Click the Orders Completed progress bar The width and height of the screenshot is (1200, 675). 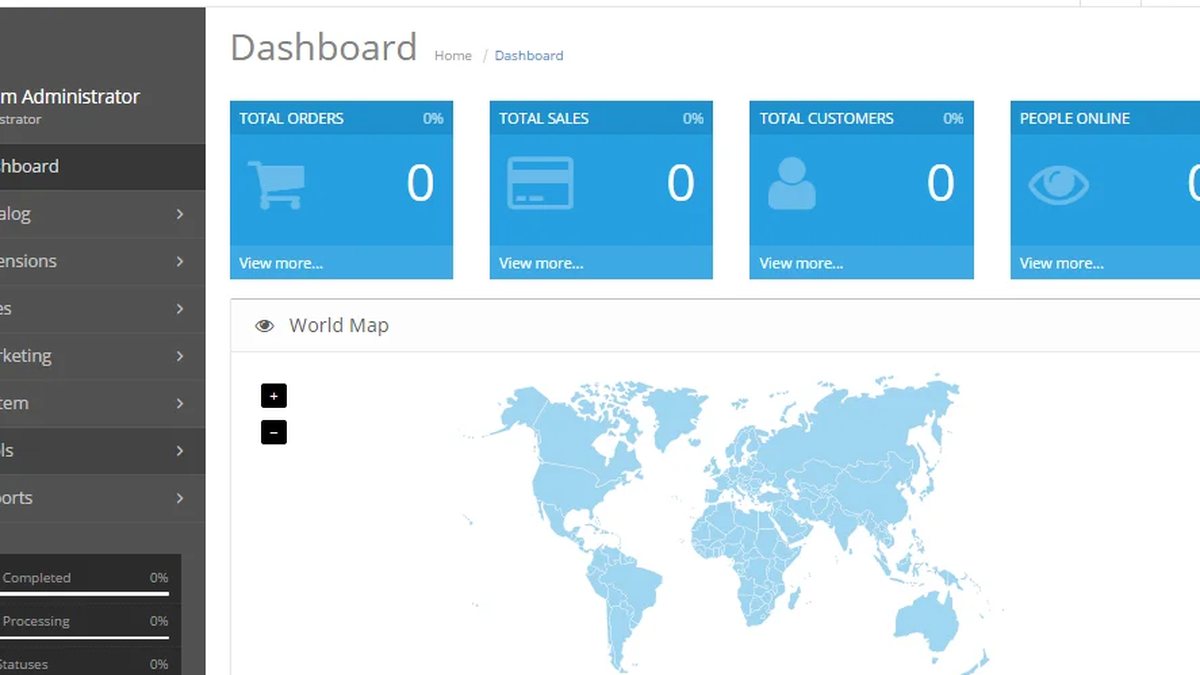click(84, 594)
